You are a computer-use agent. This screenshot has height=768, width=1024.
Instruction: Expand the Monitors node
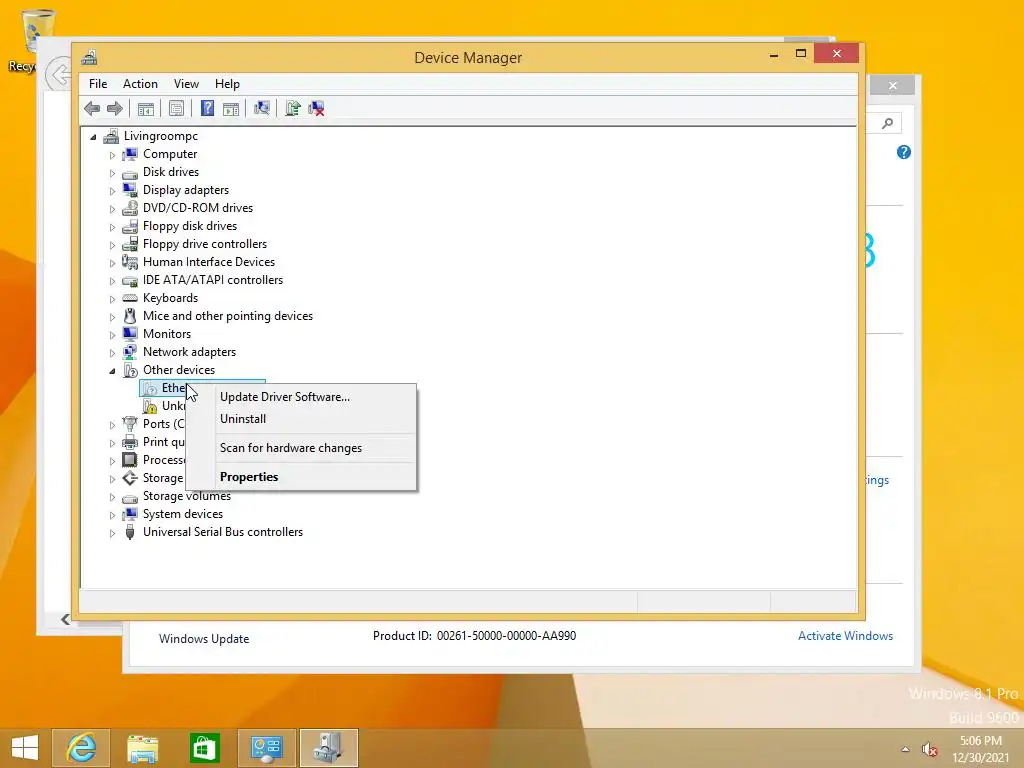[x=112, y=335]
